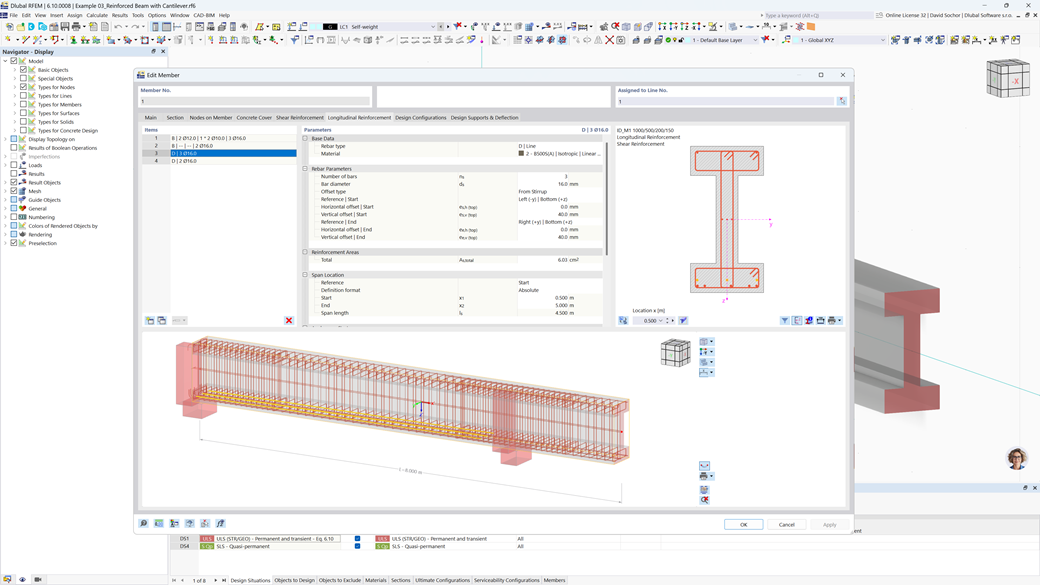
Task: Toggle the Rendering checkbox in the navigator
Action: pos(13,235)
